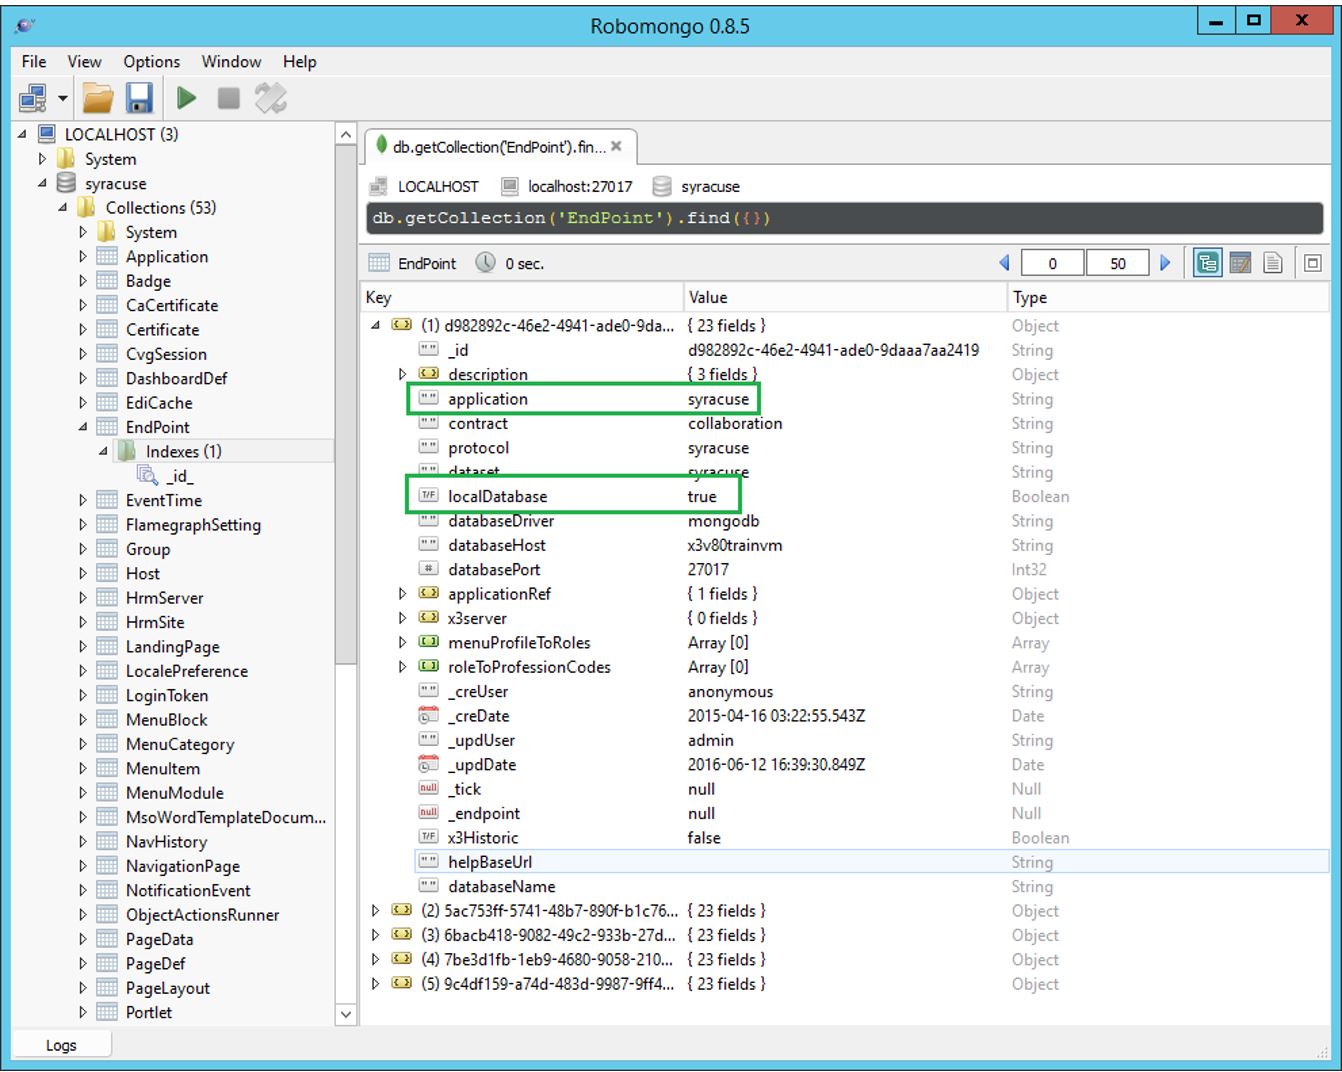Image resolution: width=1342 pixels, height=1072 pixels.
Task: Click the Open file folder icon
Action: (x=98, y=98)
